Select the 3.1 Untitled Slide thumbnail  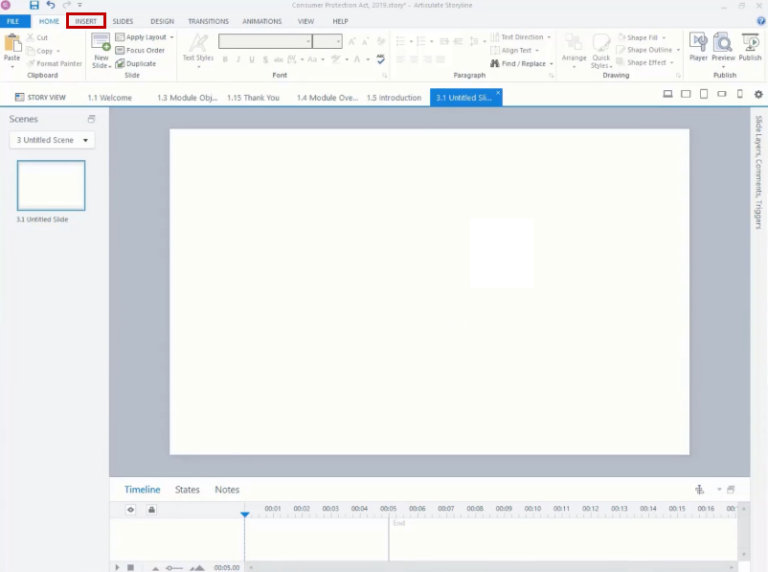(51, 186)
